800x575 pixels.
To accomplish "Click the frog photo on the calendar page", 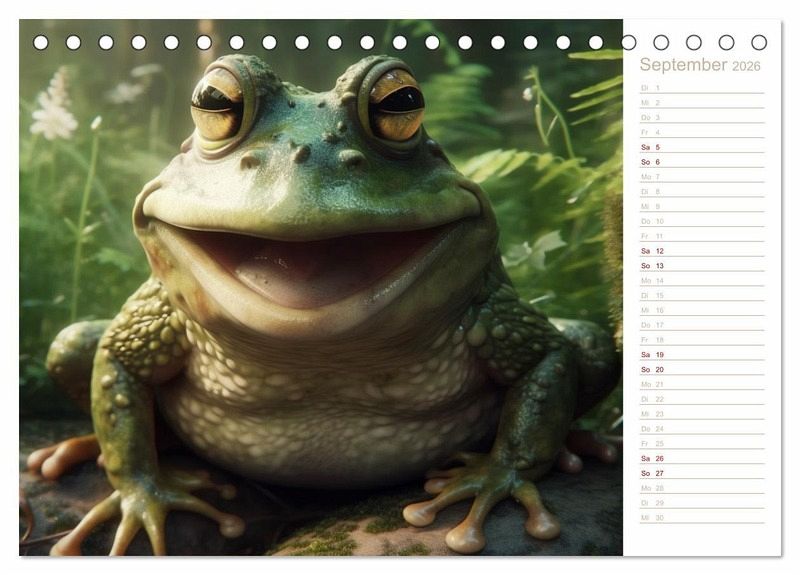I will pyautogui.click(x=321, y=287).
